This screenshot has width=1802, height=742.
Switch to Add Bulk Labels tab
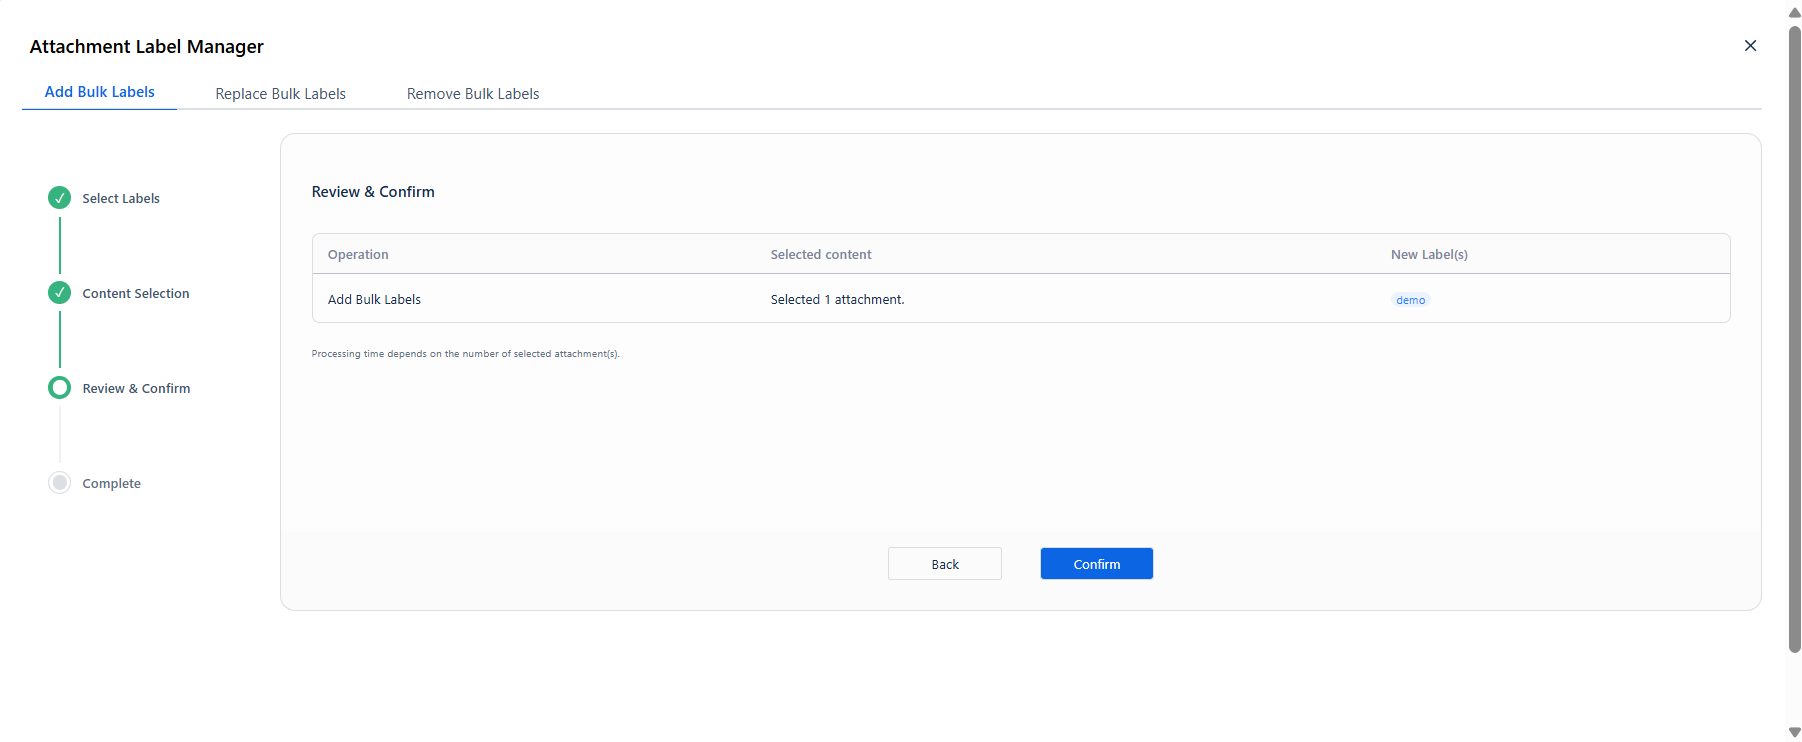pos(100,92)
